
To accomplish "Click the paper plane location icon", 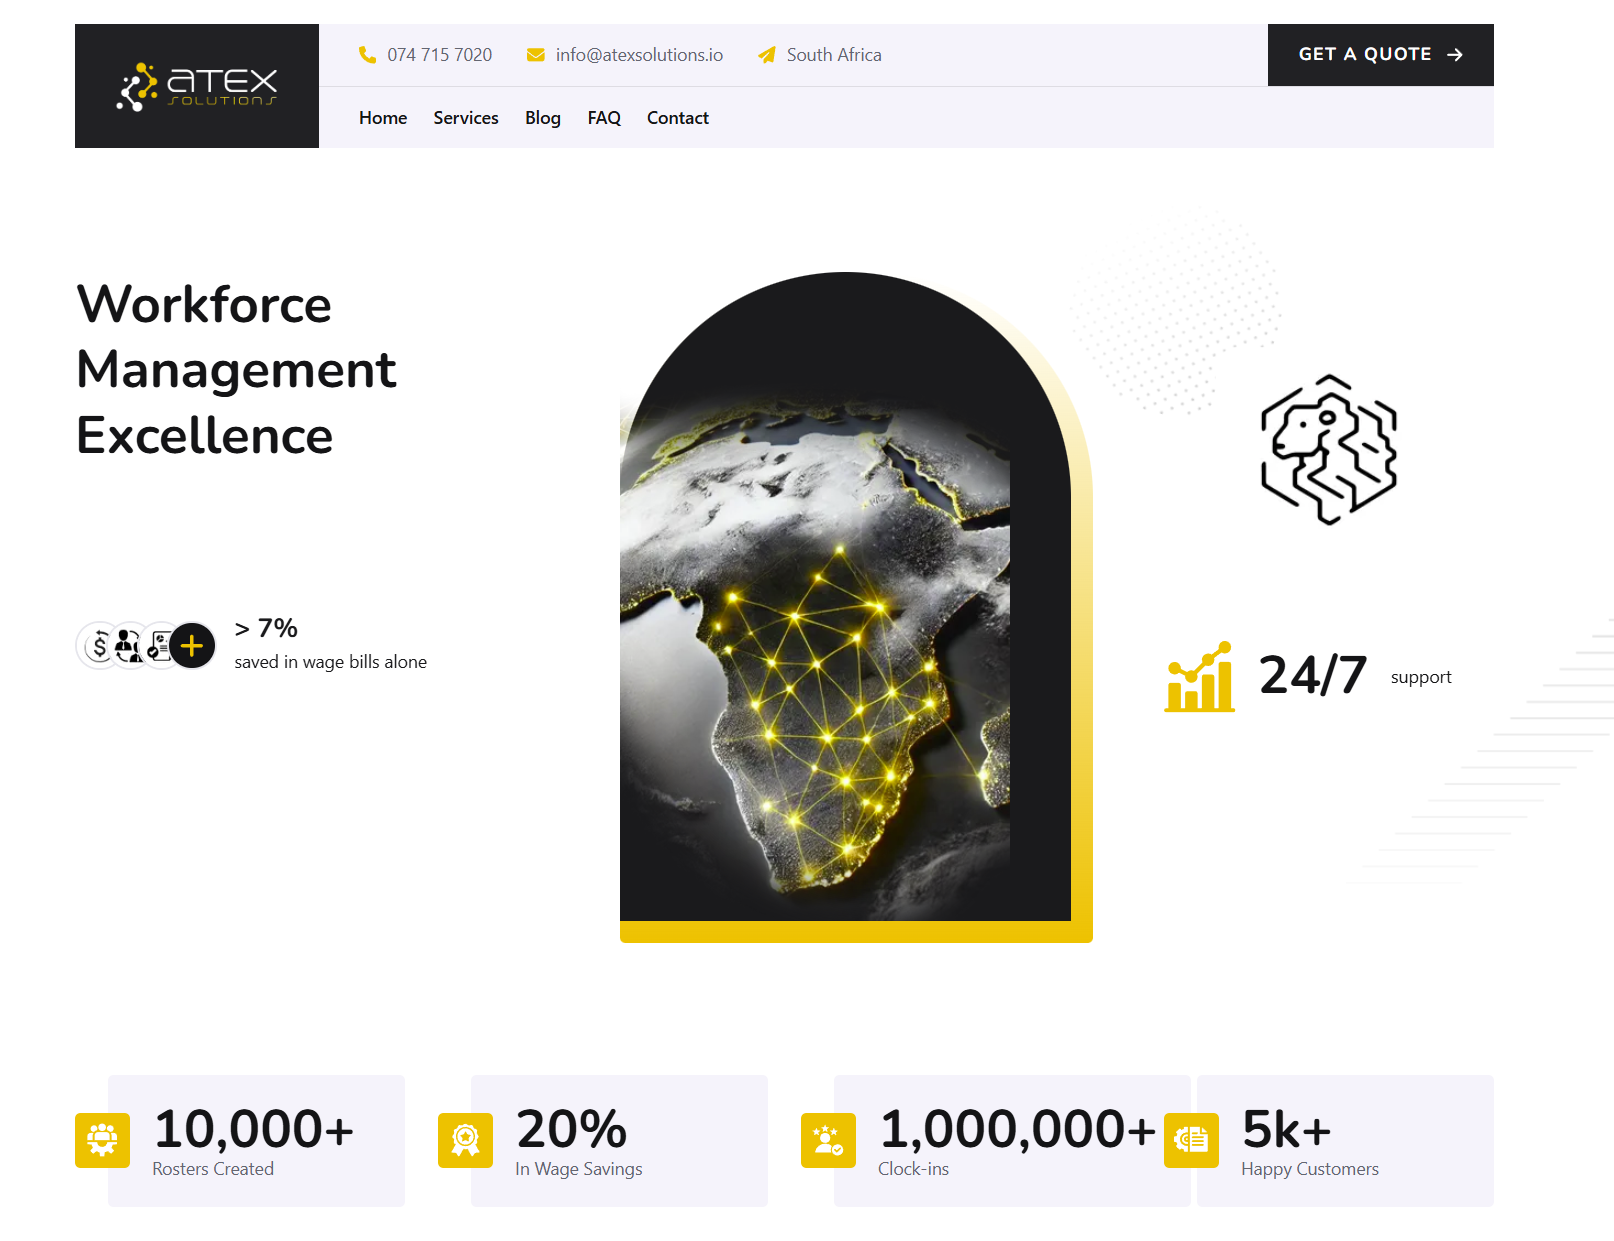I will pyautogui.click(x=767, y=55).
